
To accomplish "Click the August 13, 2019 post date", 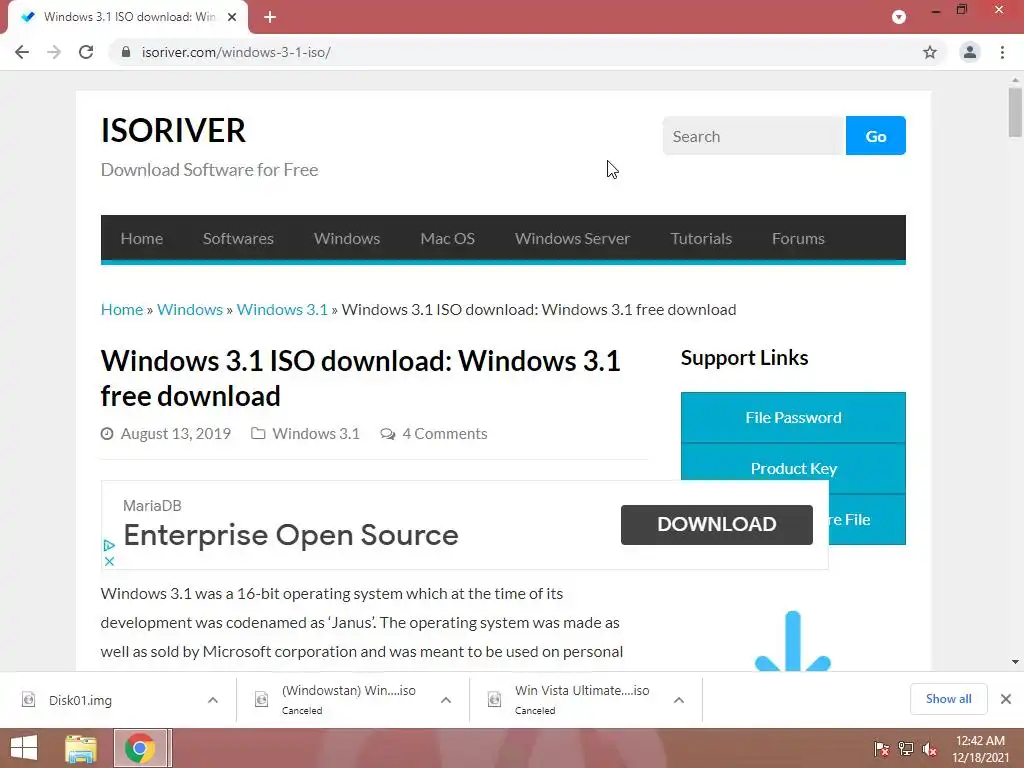I will click(176, 434).
